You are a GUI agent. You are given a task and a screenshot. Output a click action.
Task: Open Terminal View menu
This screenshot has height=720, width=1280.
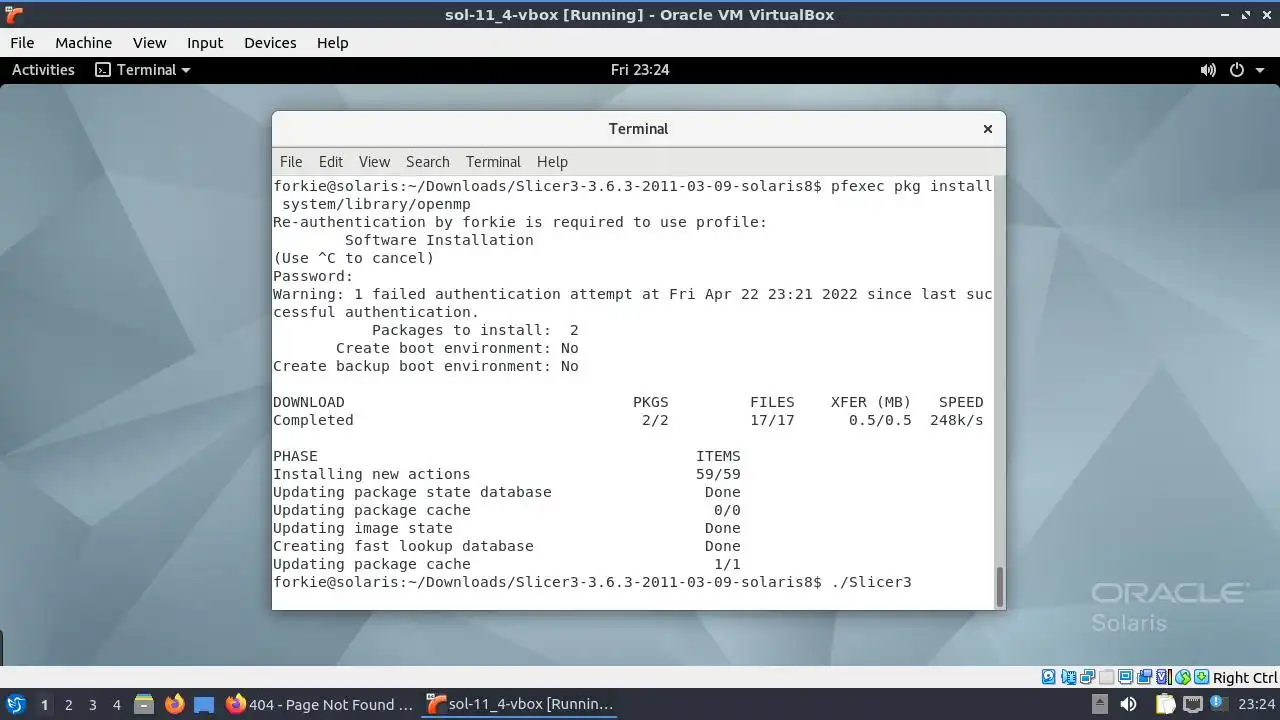[x=374, y=162]
